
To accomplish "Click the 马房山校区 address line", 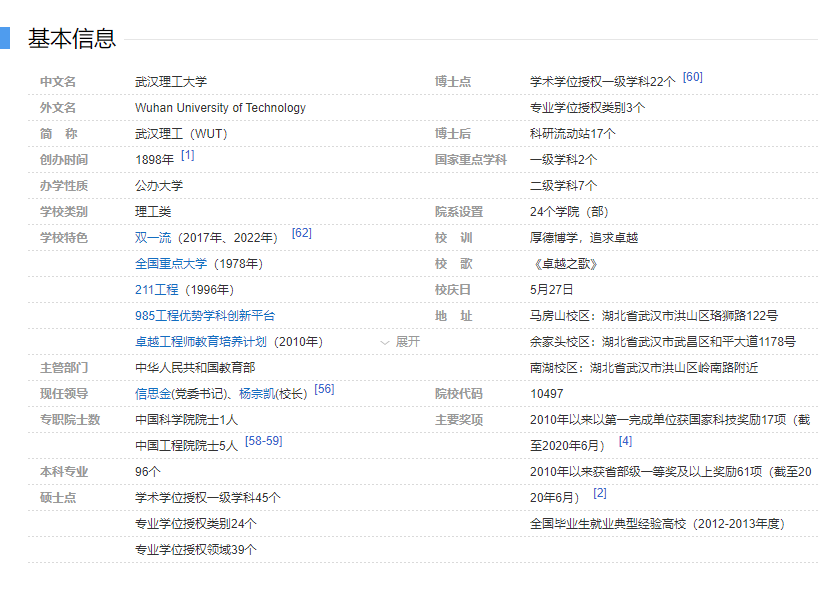I will [x=653, y=316].
